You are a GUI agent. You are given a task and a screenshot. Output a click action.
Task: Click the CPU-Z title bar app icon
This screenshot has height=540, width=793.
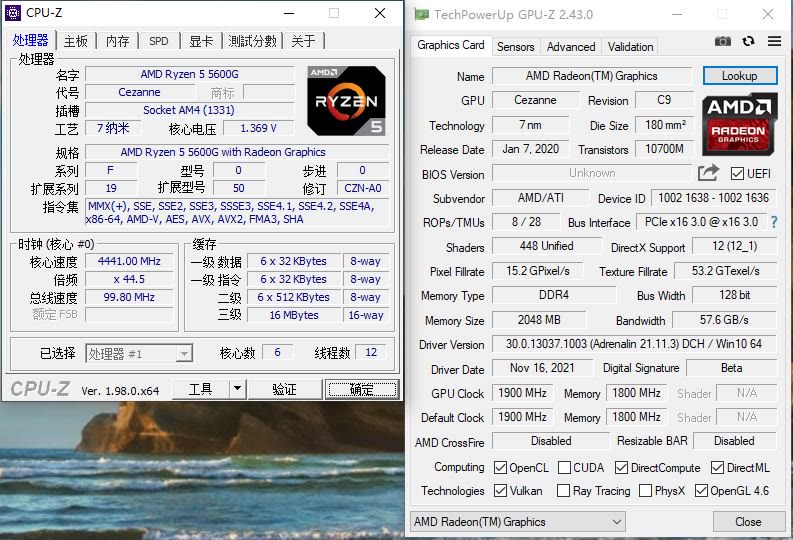pyautogui.click(x=13, y=13)
